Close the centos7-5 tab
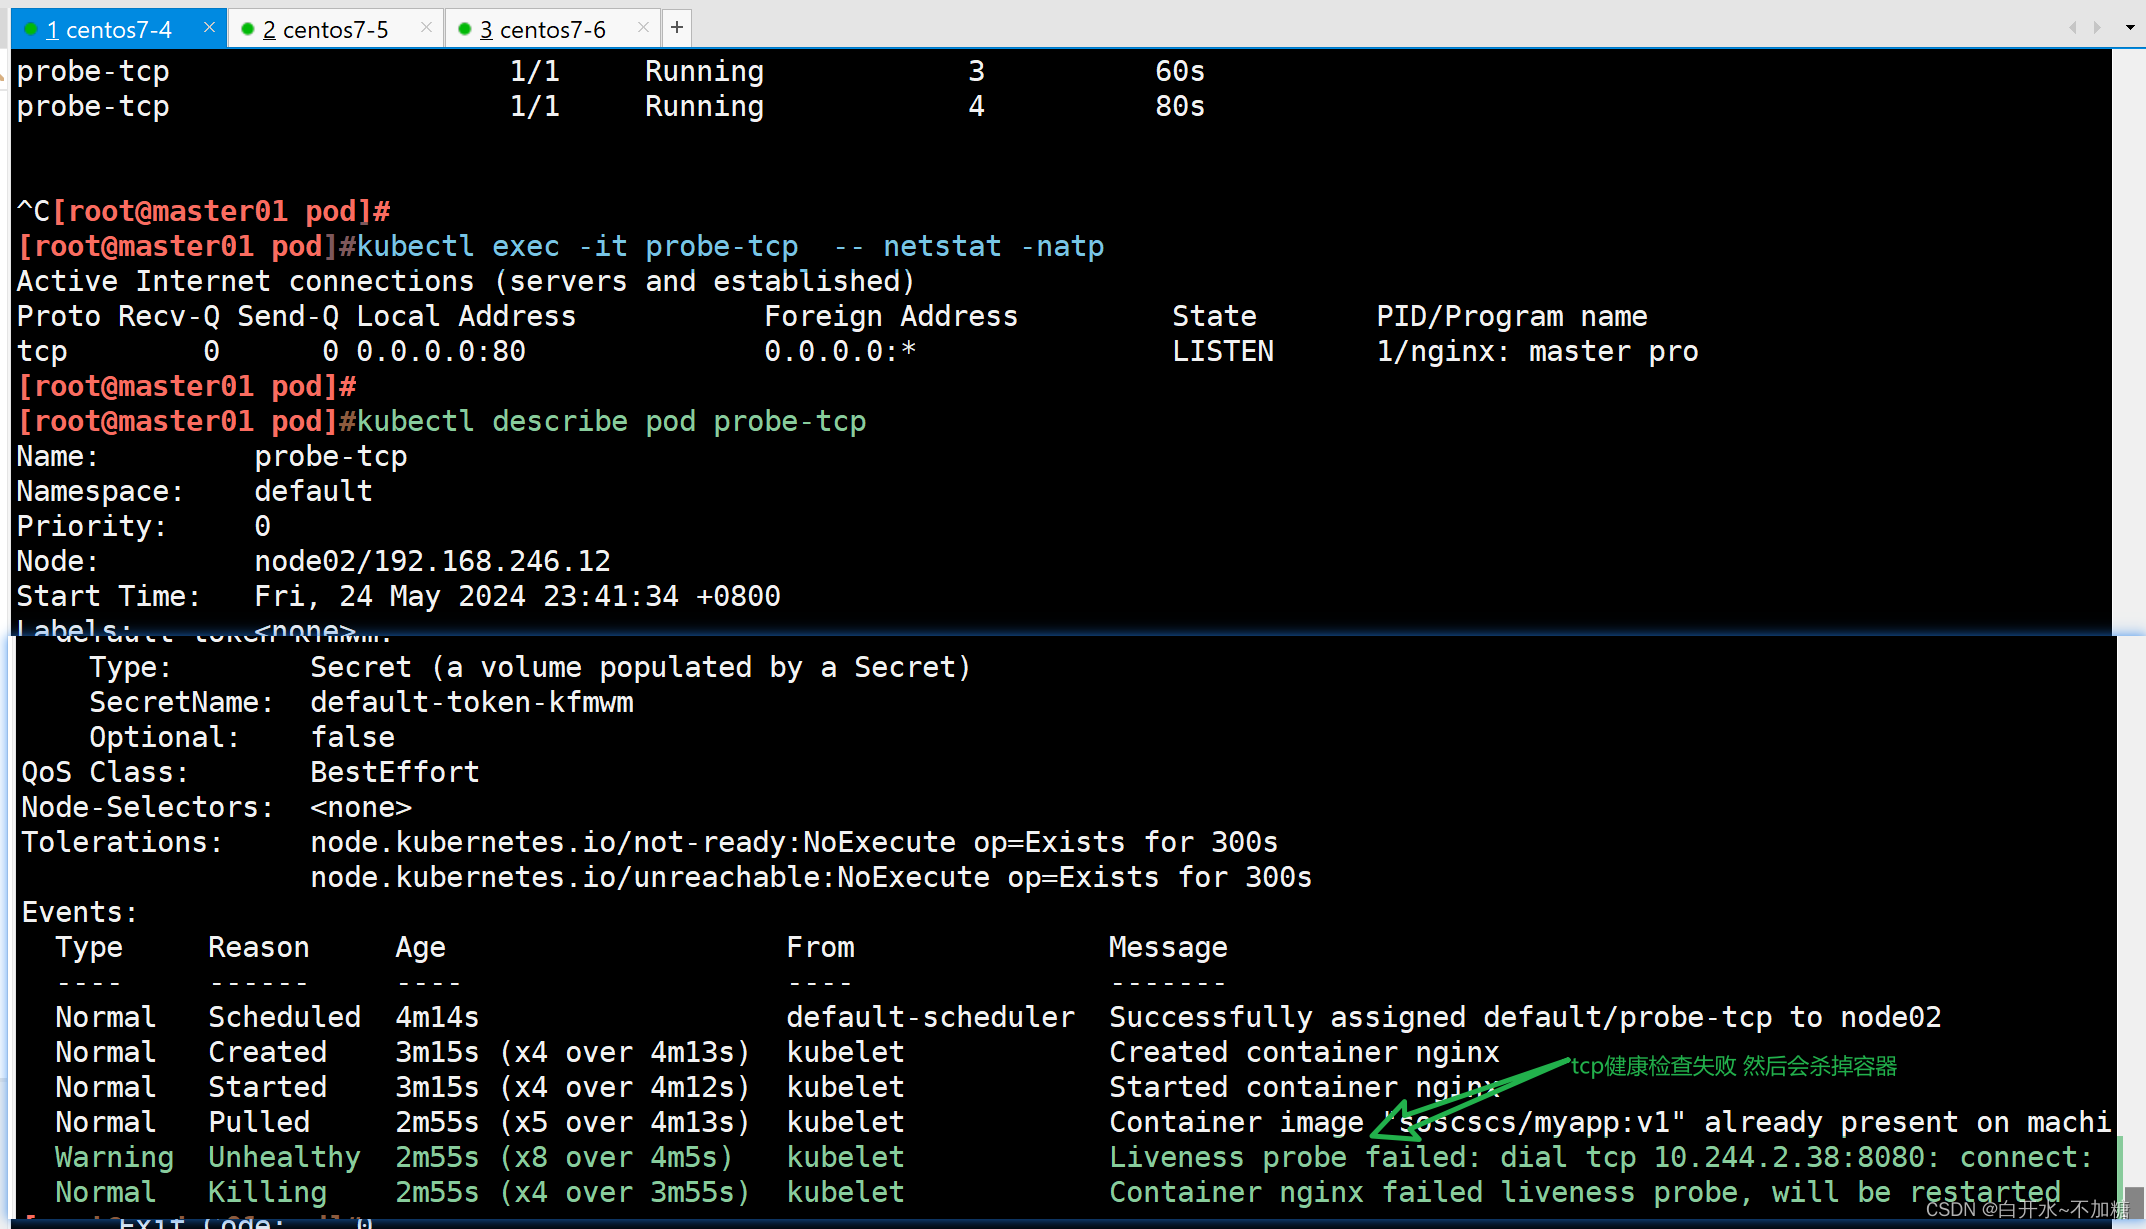Image resolution: width=2146 pixels, height=1229 pixels. (x=426, y=28)
